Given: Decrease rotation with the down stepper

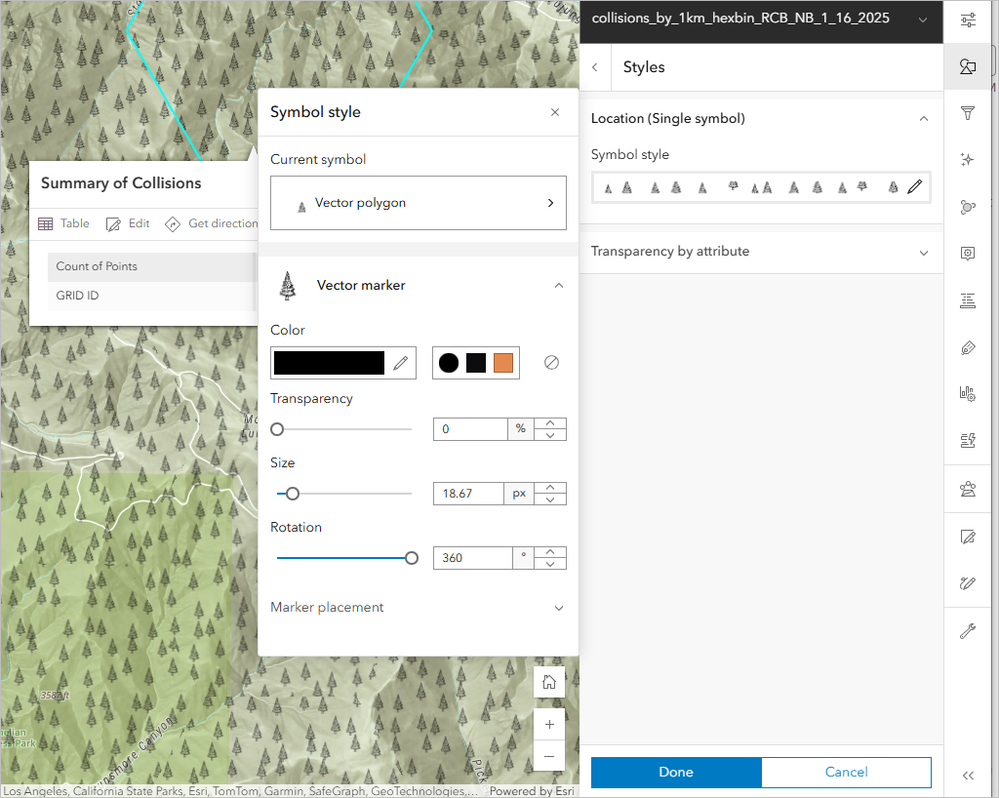Looking at the screenshot, I should coord(550,564).
